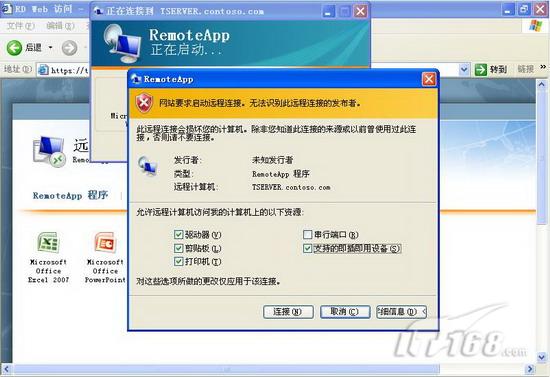Enable the 串行端口(R) serial ports checkbox
This screenshot has width=550, height=377.
(x=307, y=234)
